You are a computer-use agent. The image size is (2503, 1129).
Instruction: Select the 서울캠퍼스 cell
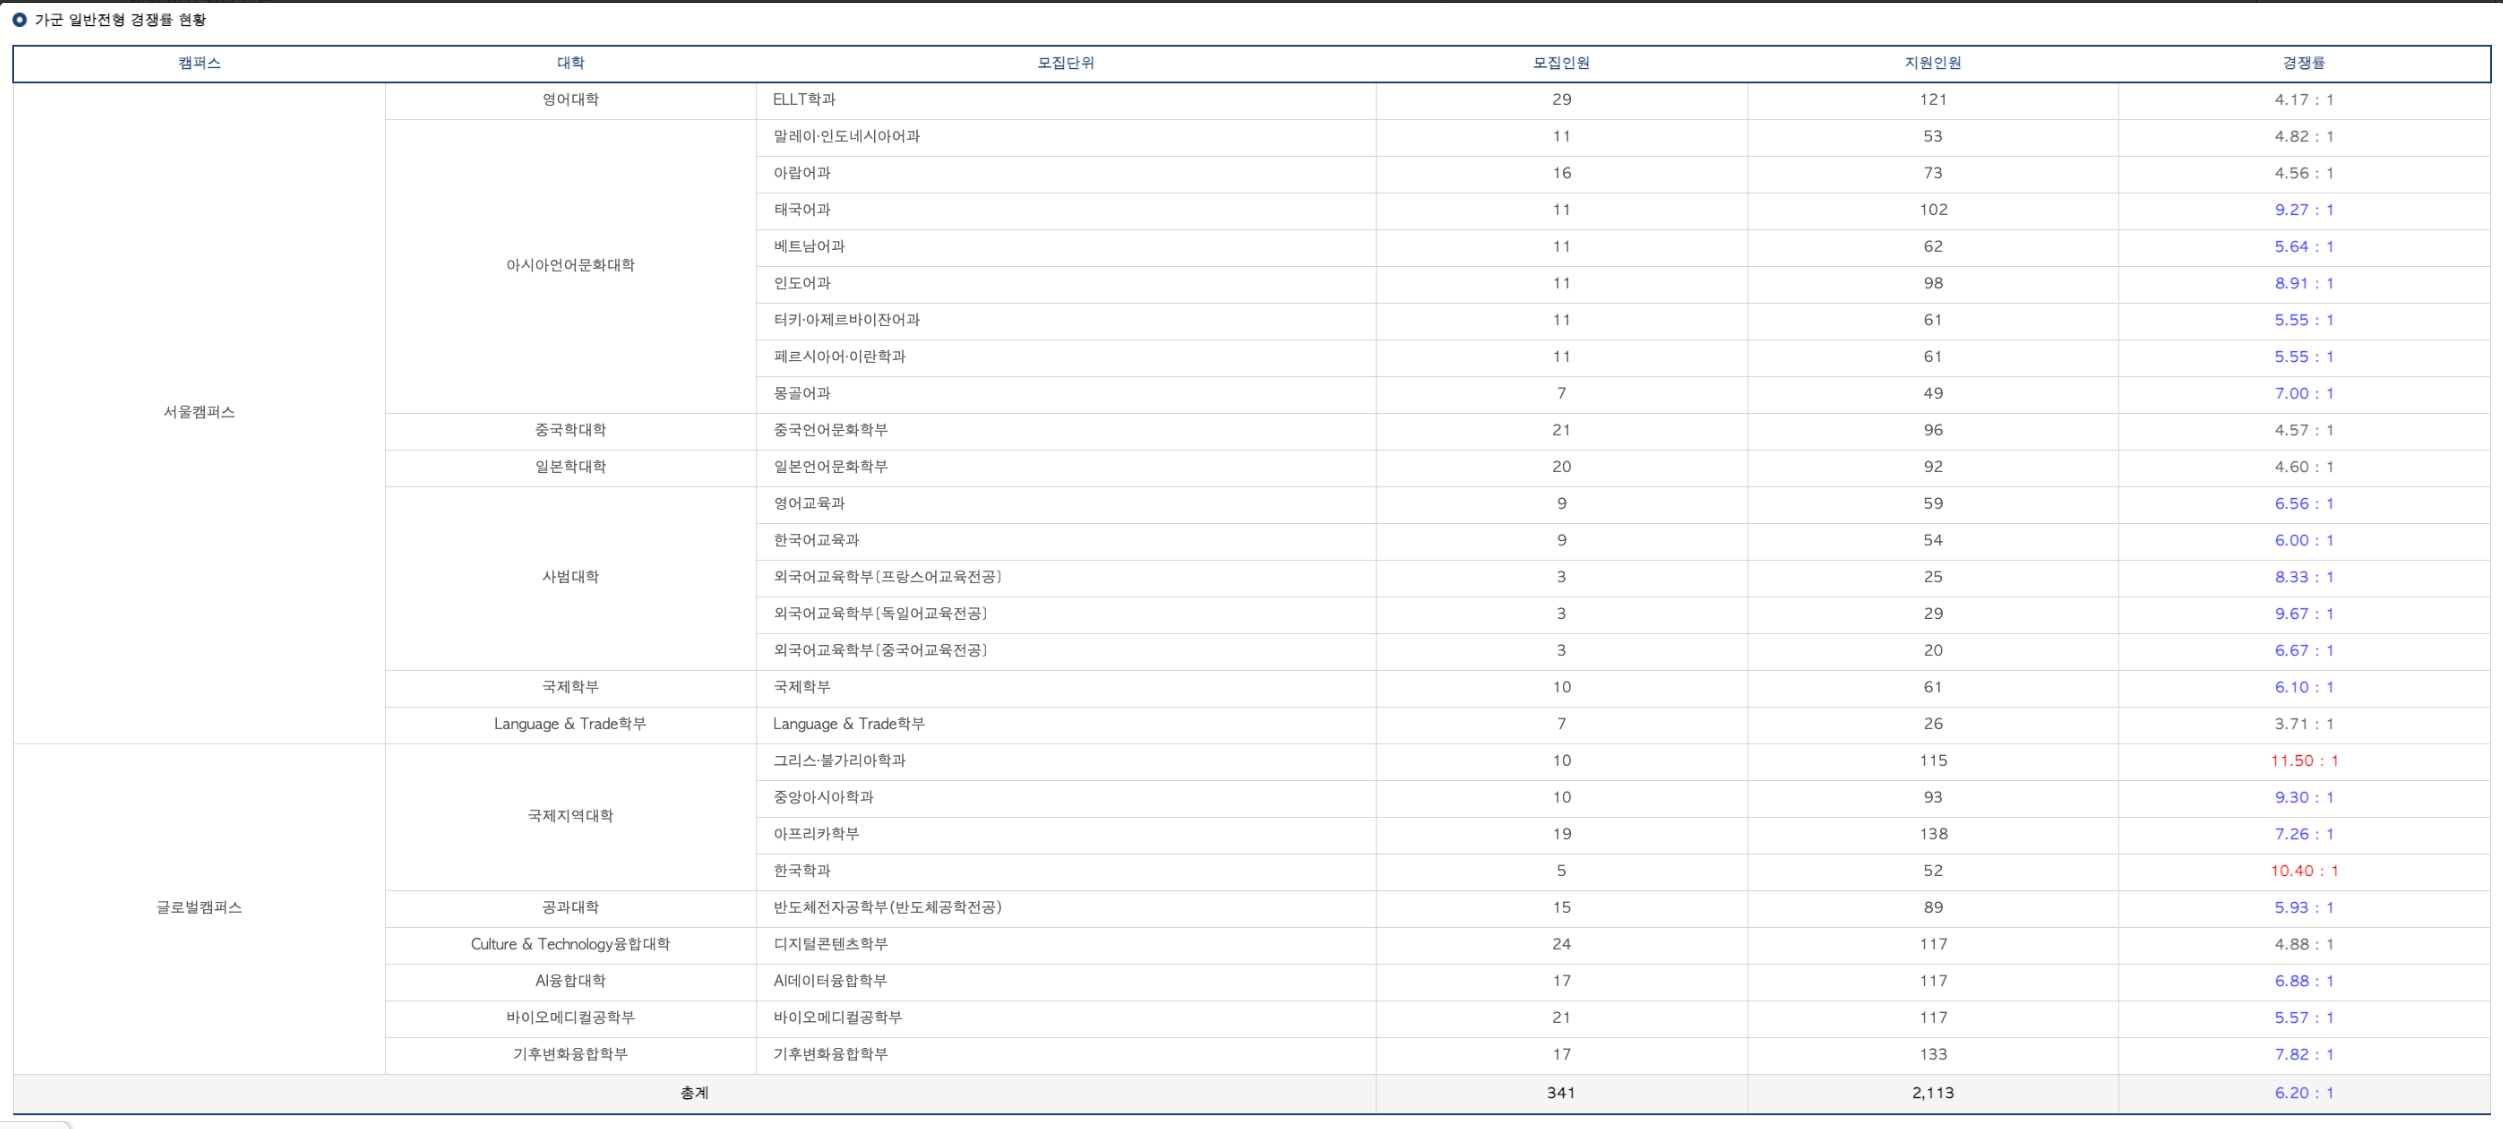[x=199, y=412]
